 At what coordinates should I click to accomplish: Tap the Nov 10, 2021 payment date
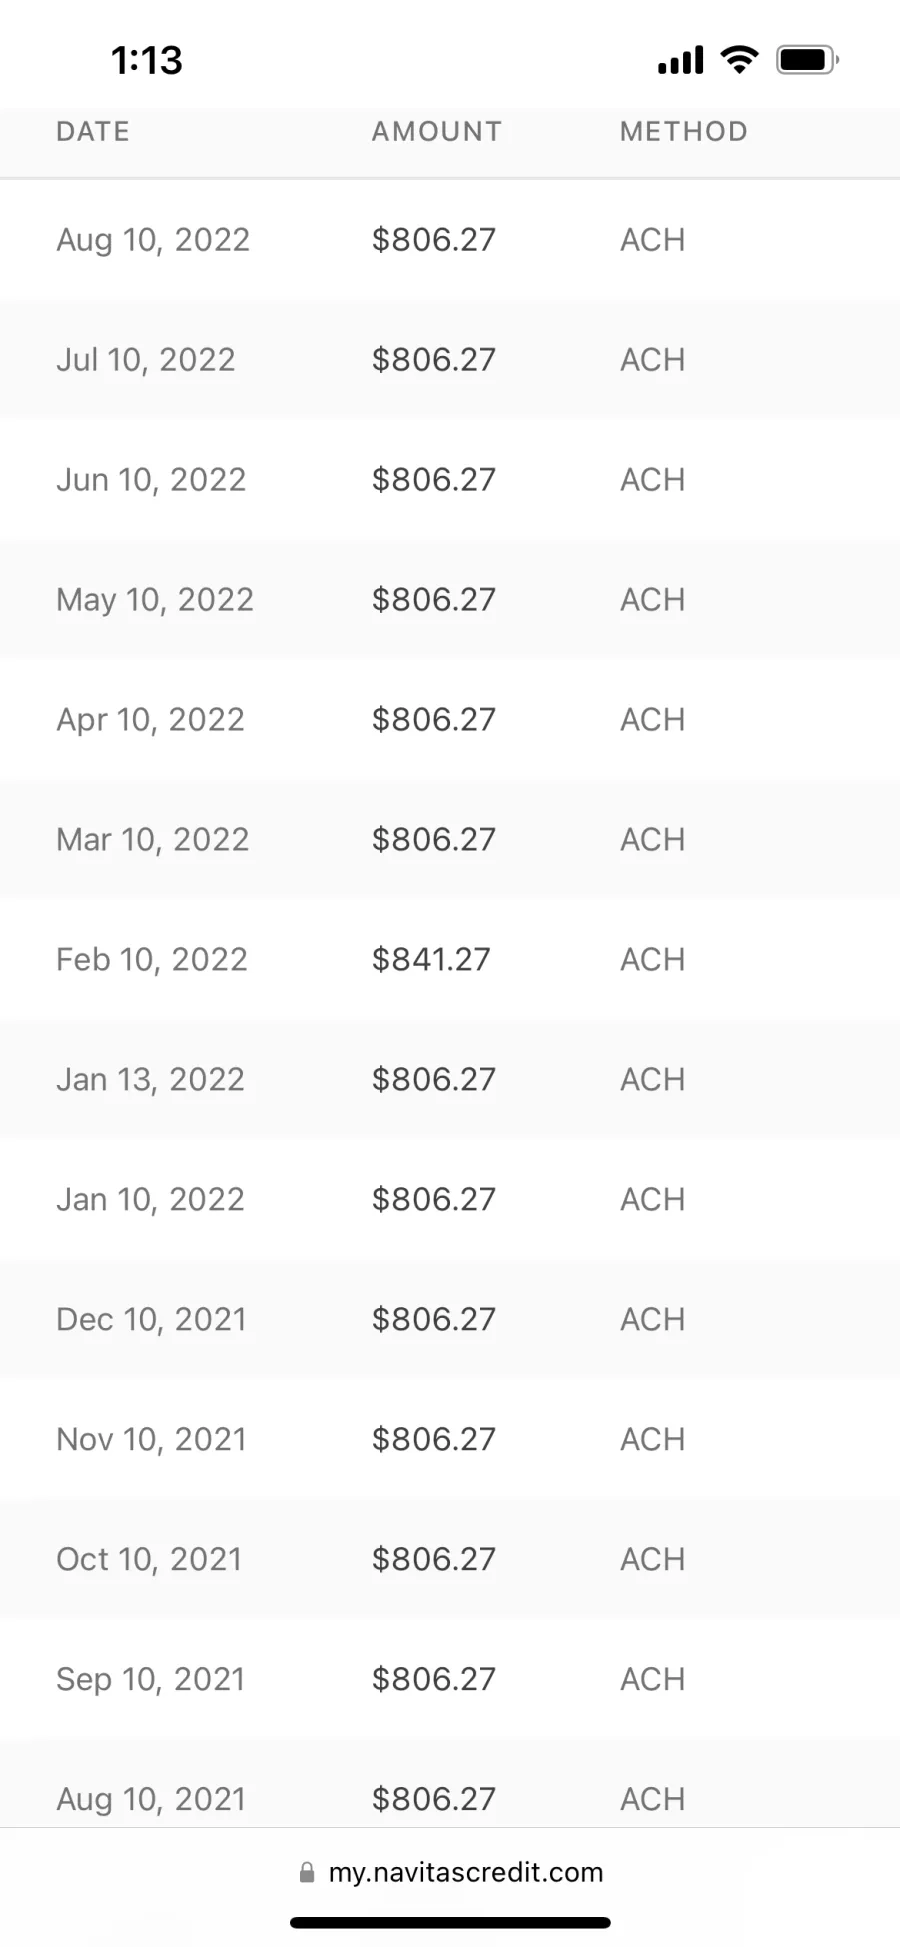click(x=151, y=1440)
